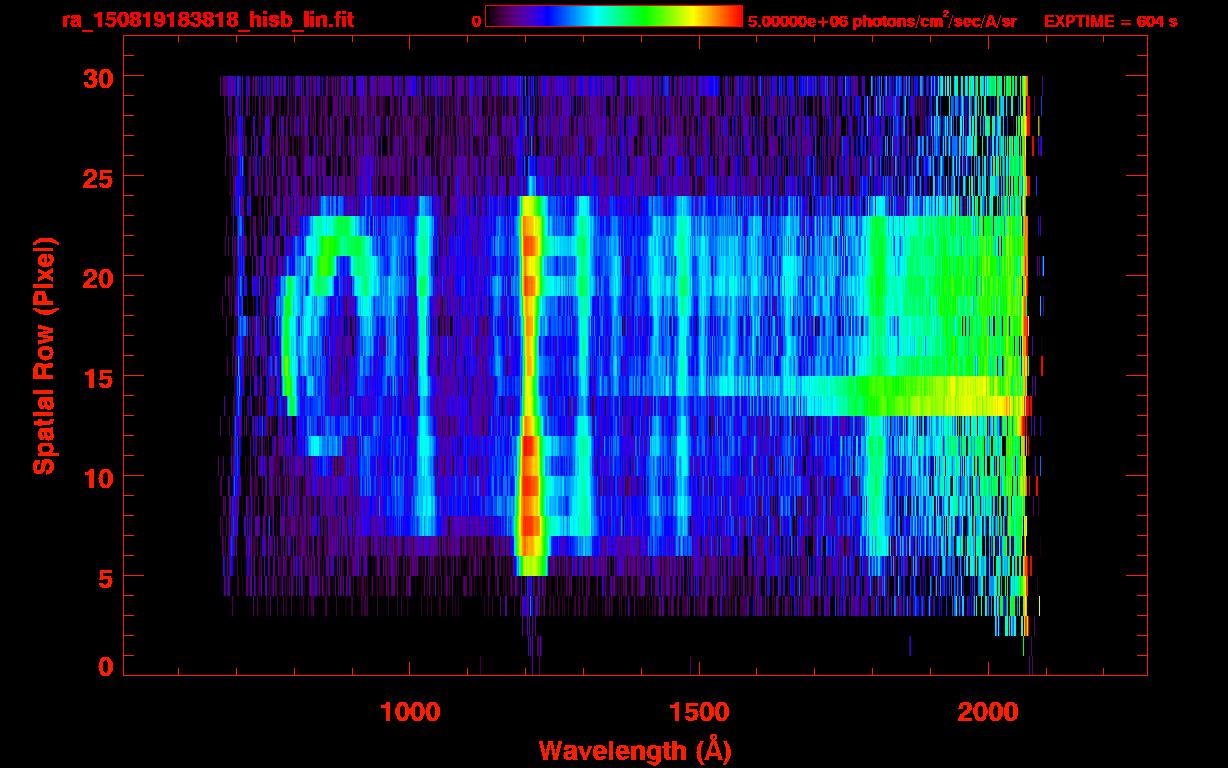Screen dimensions: 1228x768
Task: Select the 2000 wavelength tick label
Action: (987, 712)
